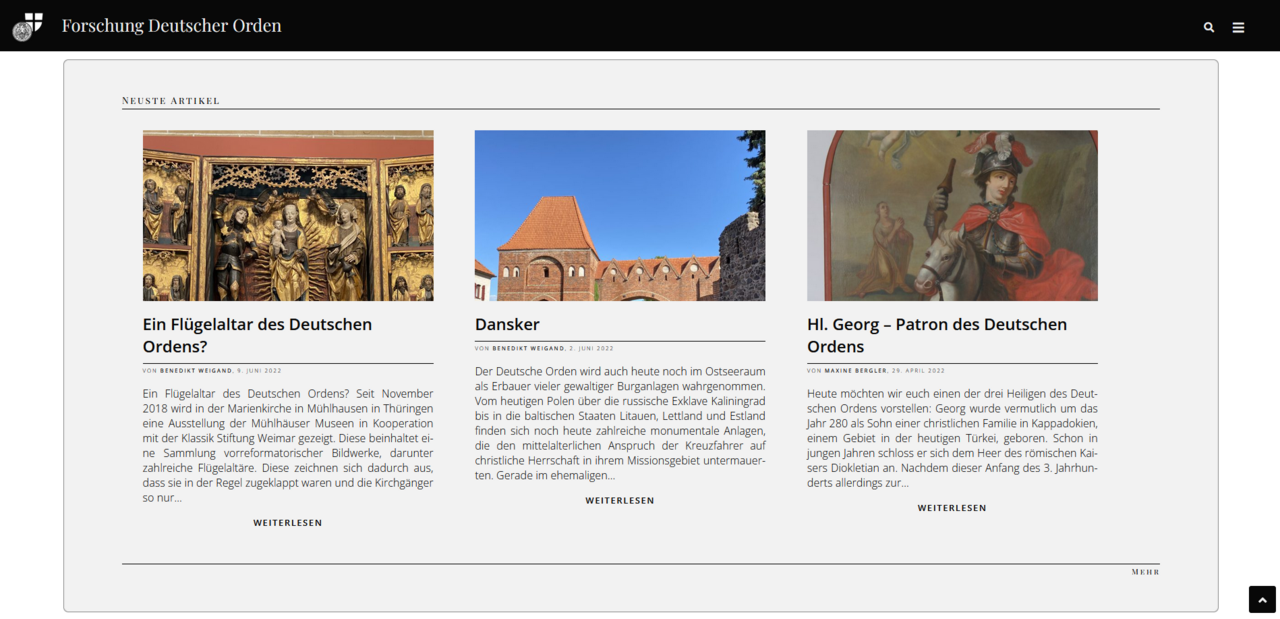Click the Neuste Artikel section heading
The height and width of the screenshot is (619, 1280).
pos(171,101)
